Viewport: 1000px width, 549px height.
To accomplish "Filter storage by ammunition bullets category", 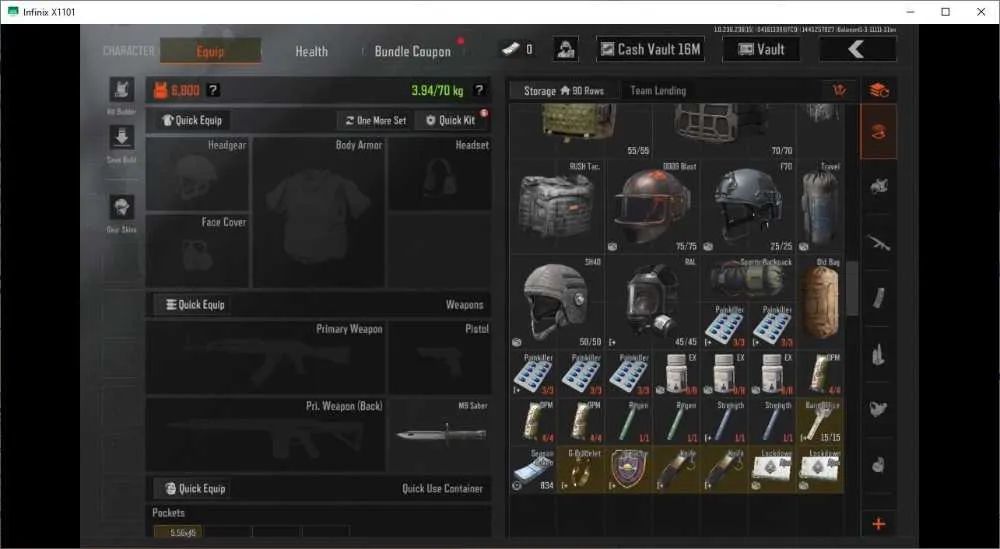I will click(878, 354).
